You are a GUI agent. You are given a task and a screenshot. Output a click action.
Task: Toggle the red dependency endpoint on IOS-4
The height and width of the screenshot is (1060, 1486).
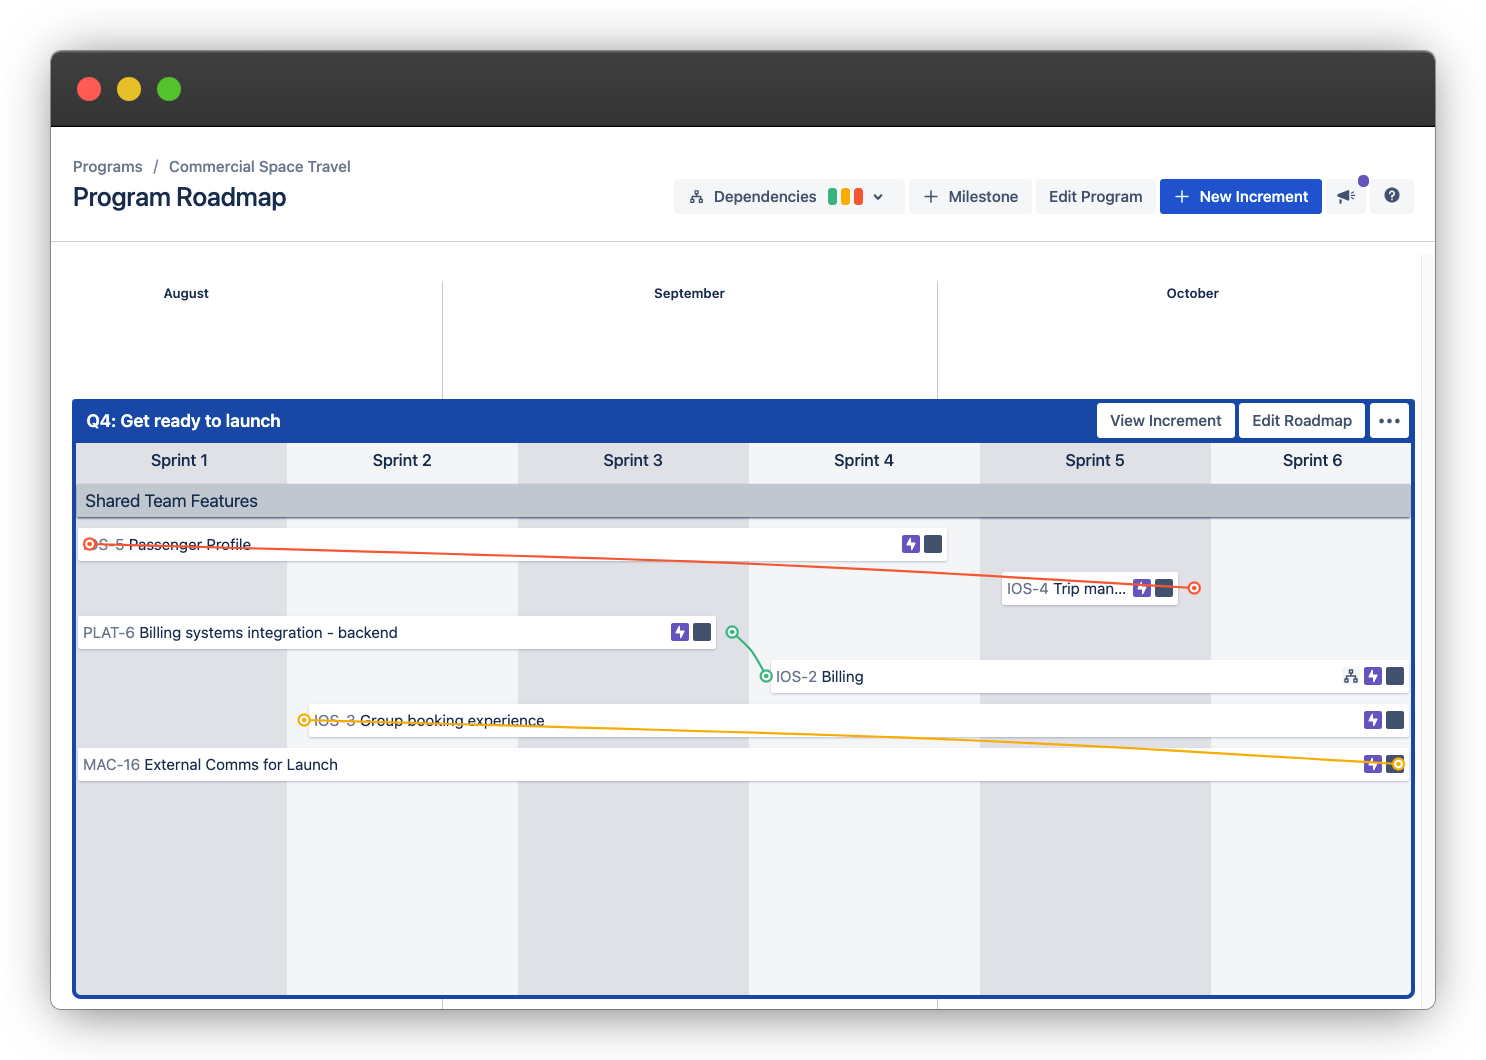pos(1194,588)
